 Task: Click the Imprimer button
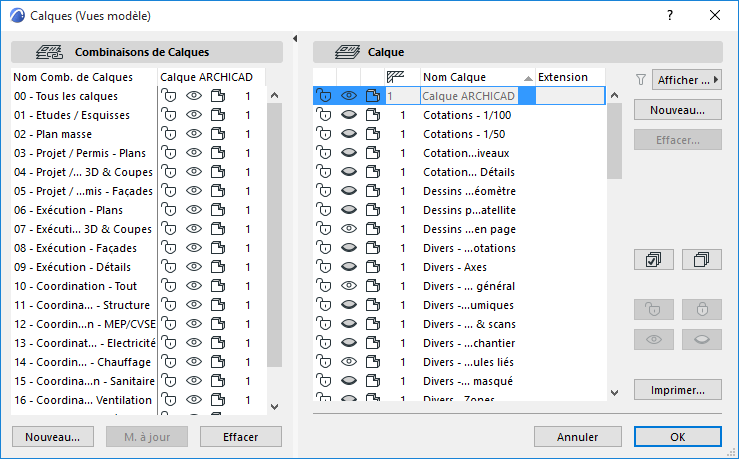(677, 390)
